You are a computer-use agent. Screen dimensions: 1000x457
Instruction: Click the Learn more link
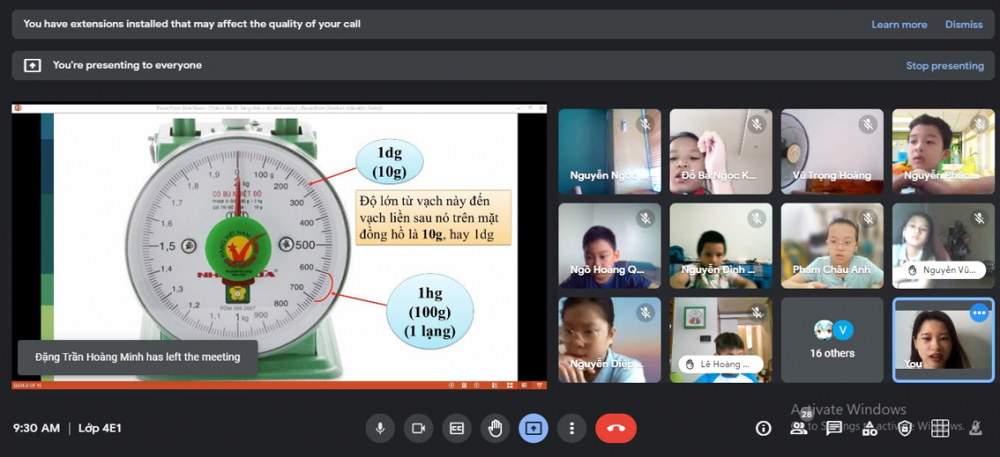899,24
